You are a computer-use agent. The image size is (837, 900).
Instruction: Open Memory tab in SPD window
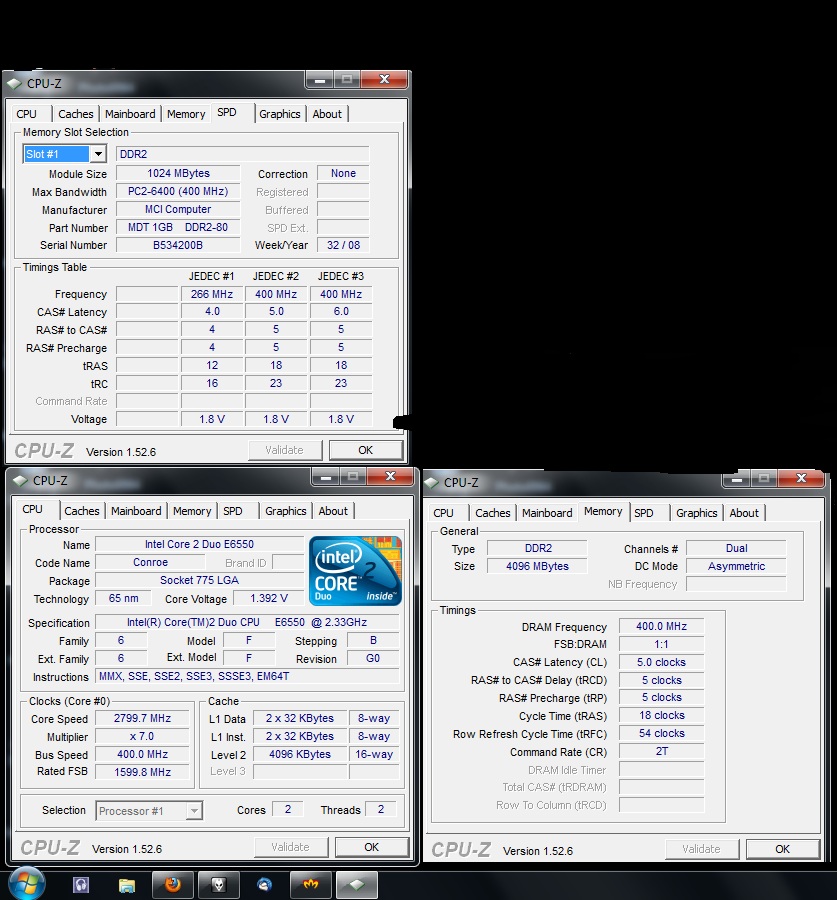tap(186, 114)
